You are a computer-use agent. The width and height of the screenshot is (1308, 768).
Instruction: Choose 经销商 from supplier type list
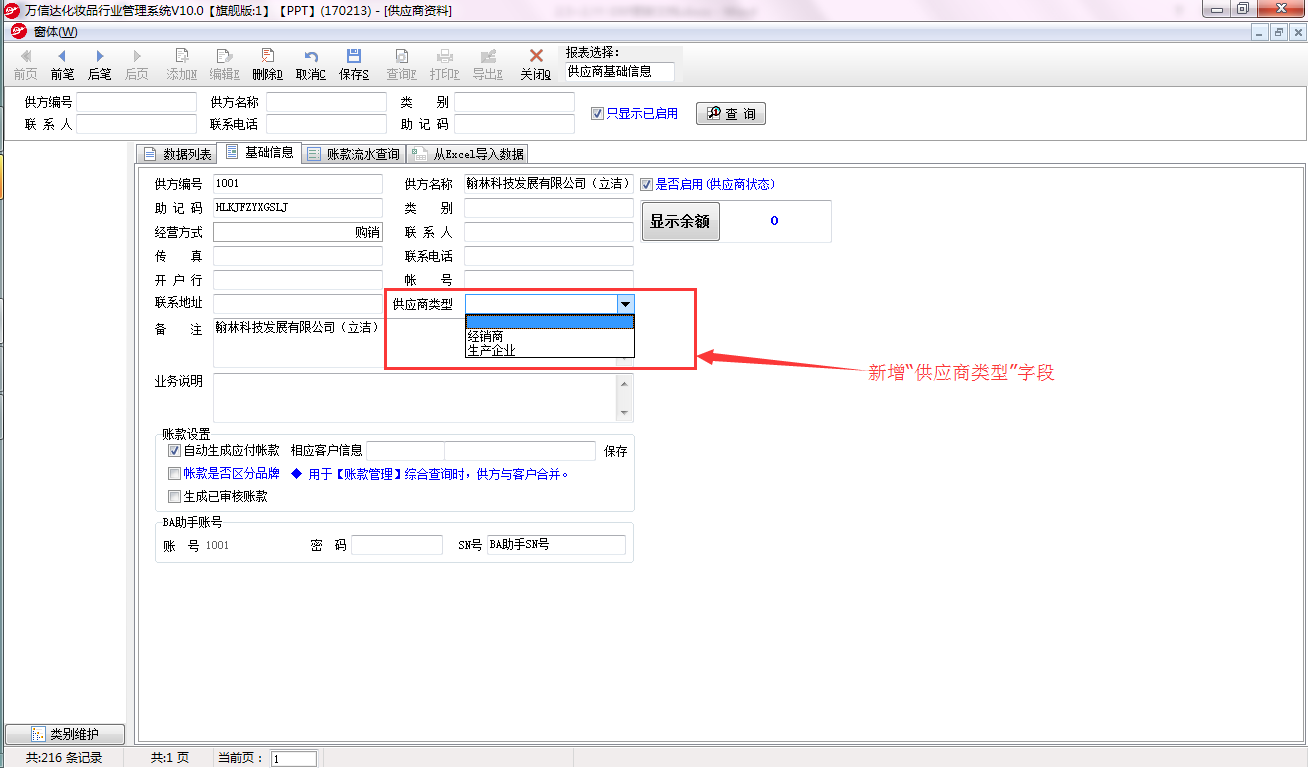[550, 337]
